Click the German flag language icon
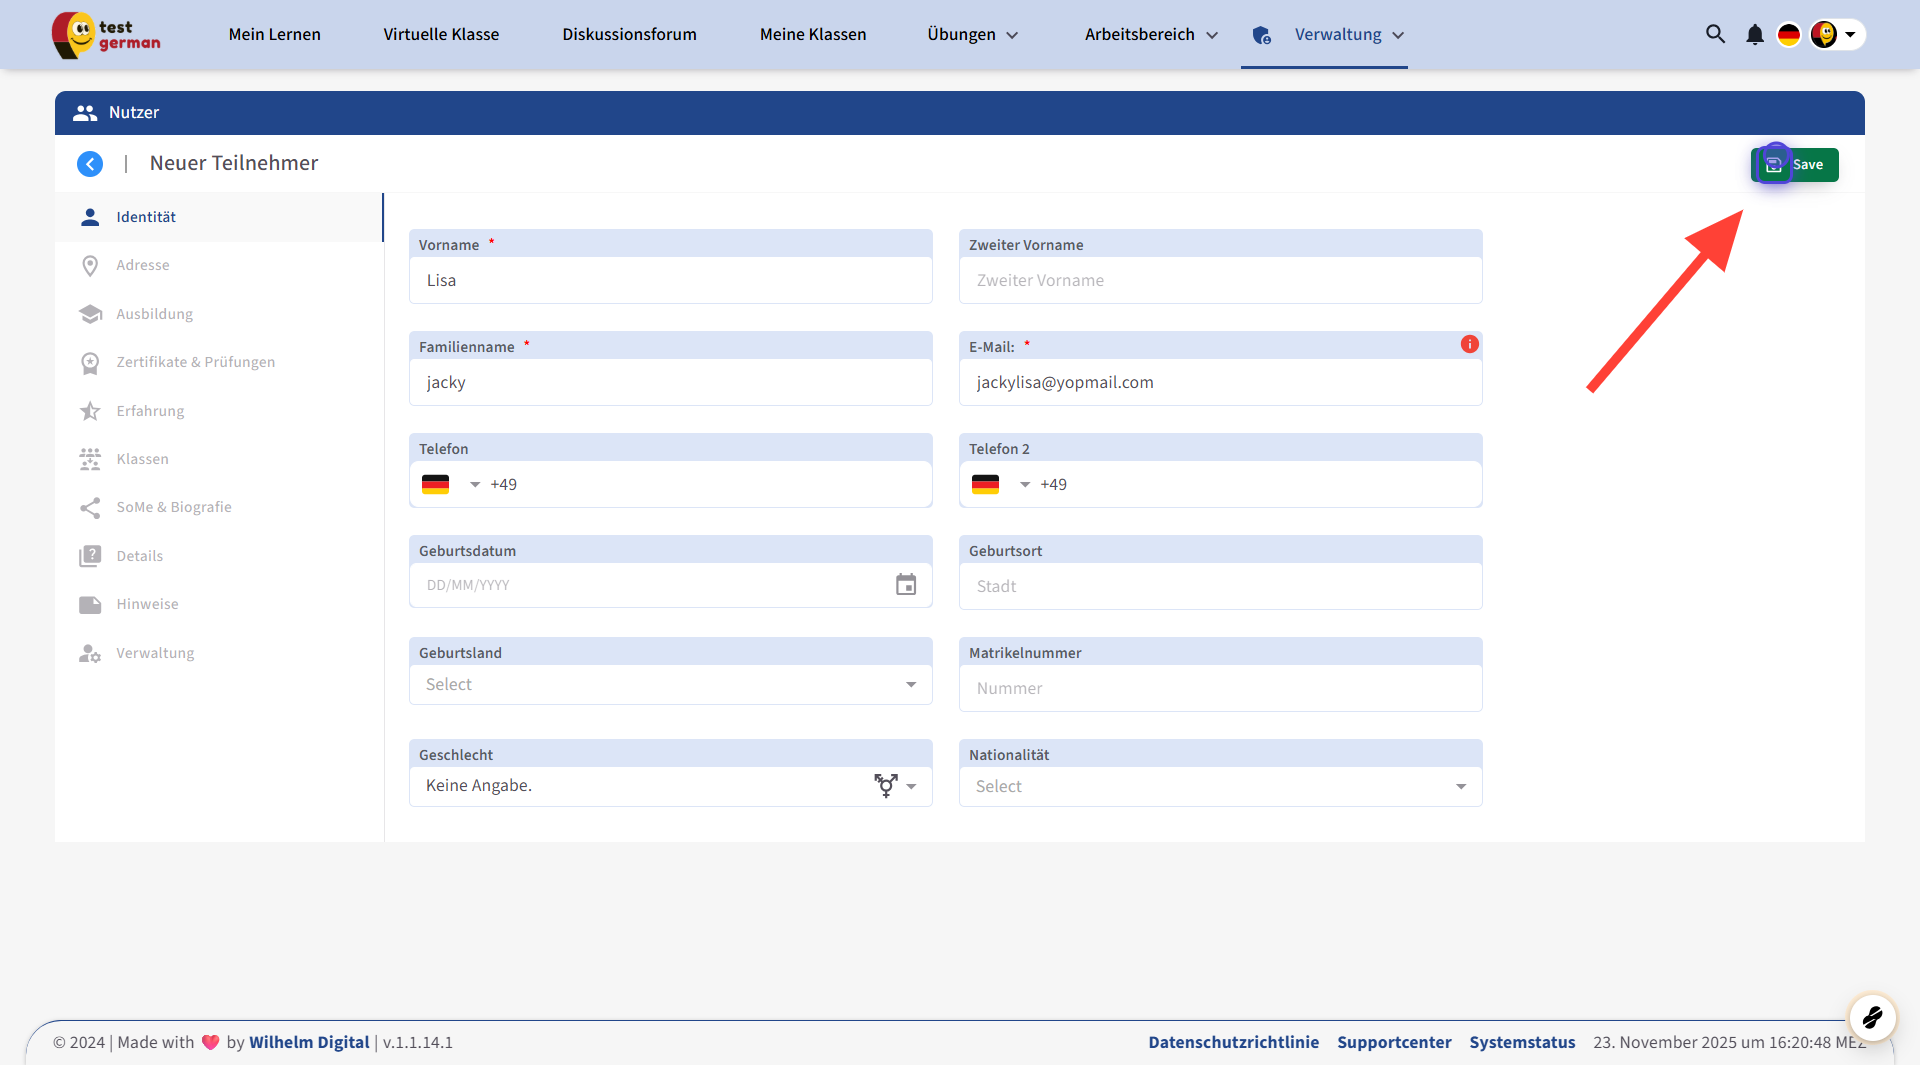This screenshot has height=1065, width=1920. pyautogui.click(x=1788, y=35)
